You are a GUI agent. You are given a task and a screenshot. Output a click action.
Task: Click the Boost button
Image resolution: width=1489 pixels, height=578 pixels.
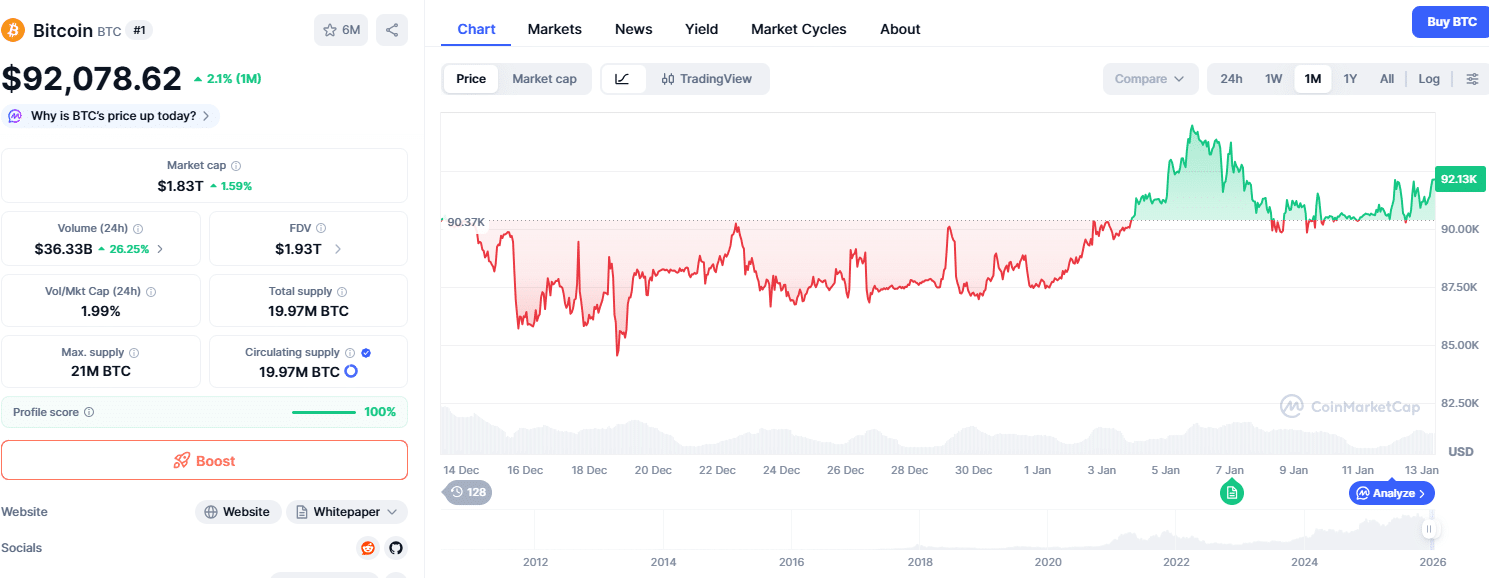(x=204, y=461)
